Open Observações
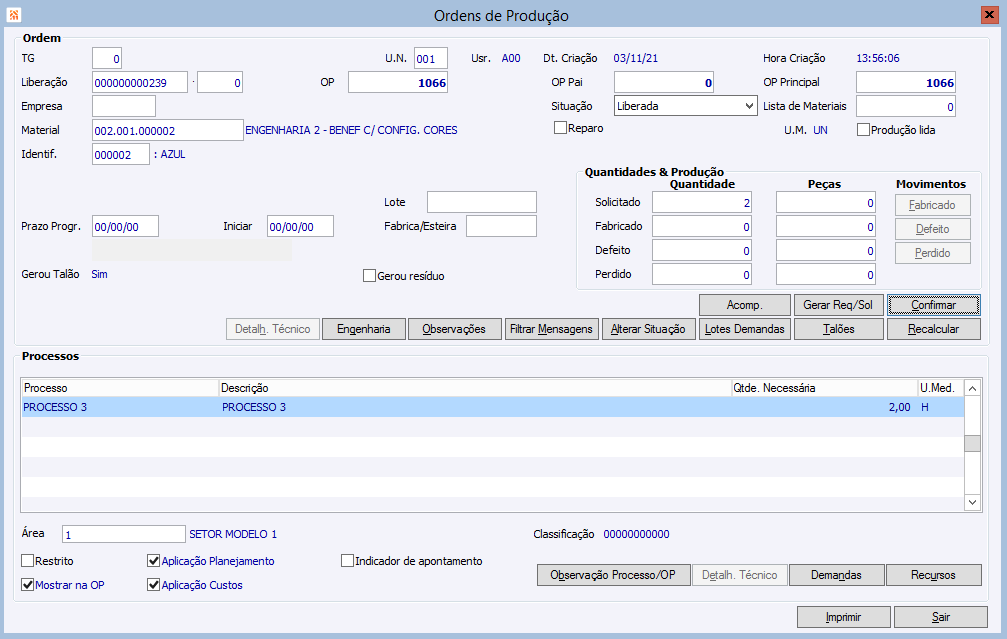 click(454, 329)
